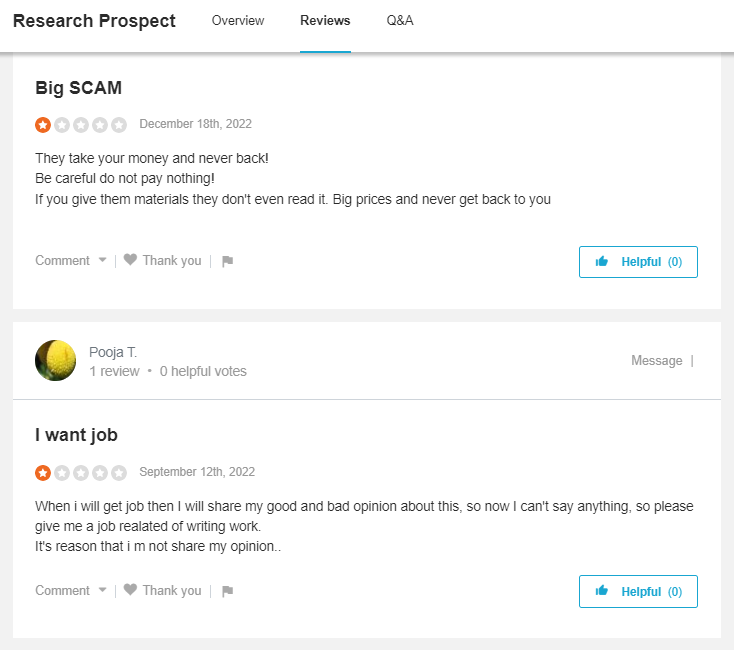Send a Message to Pooja T.
The image size is (734, 650).
pyautogui.click(x=656, y=361)
